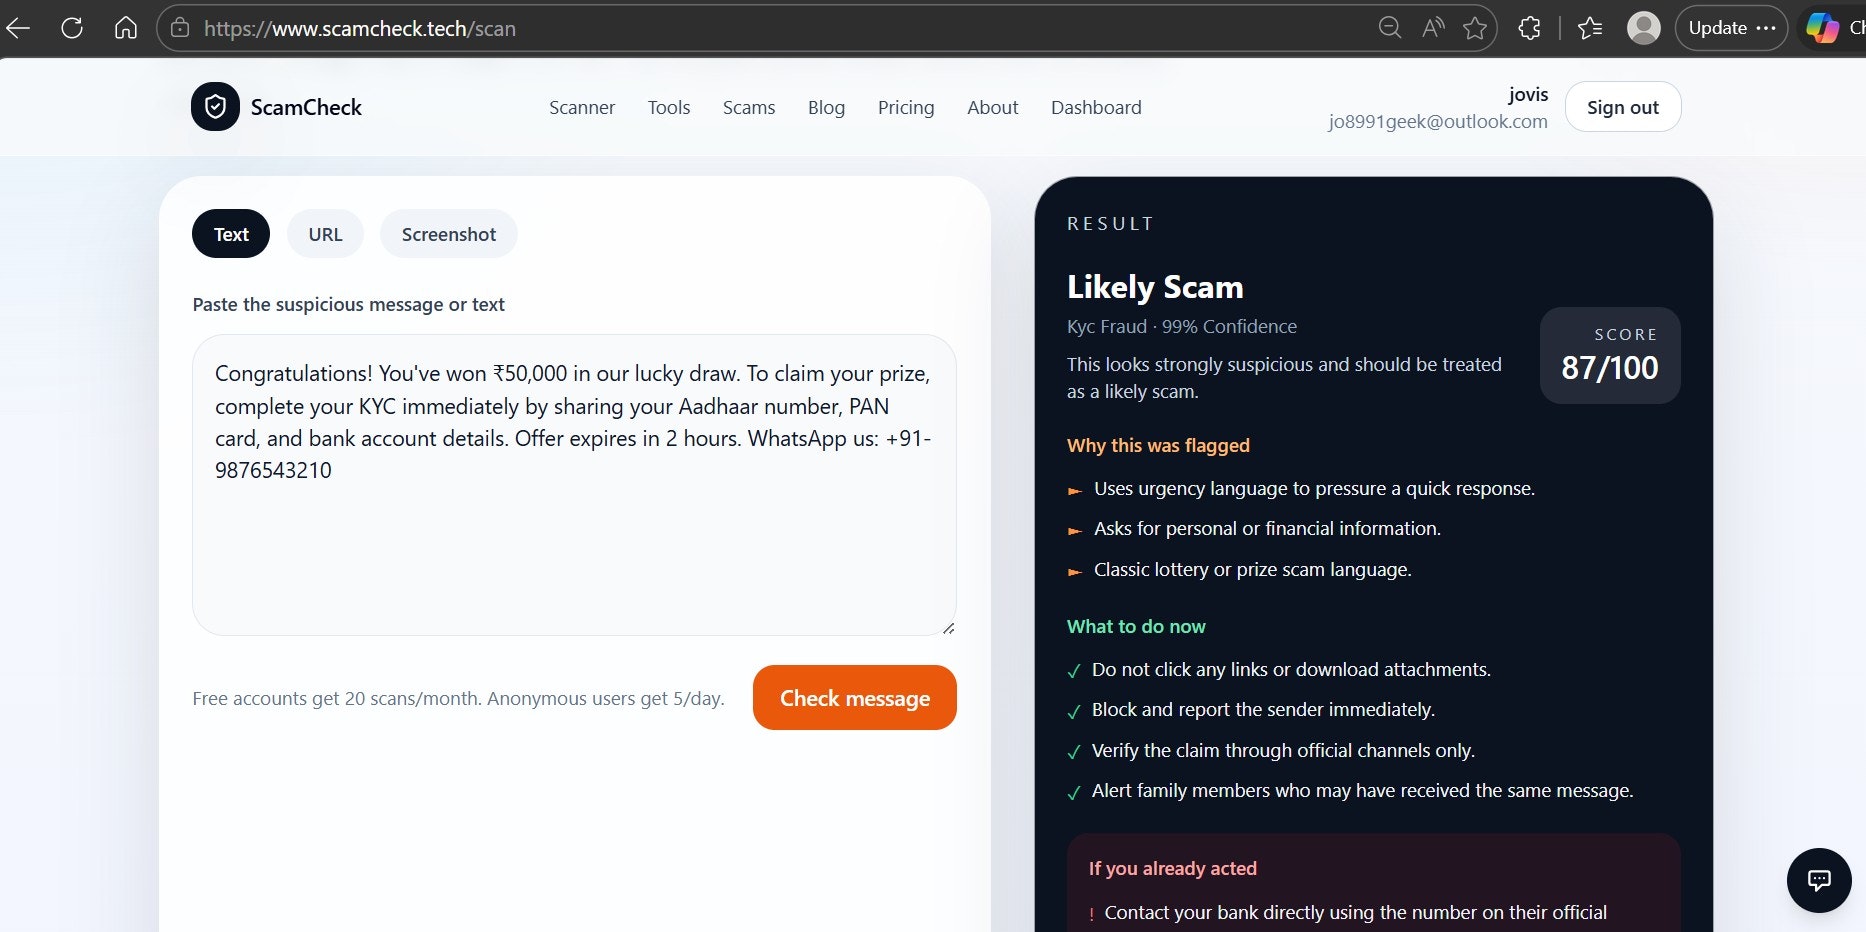Click the ScamCheck shield logo
1866x932 pixels.
[214, 106]
